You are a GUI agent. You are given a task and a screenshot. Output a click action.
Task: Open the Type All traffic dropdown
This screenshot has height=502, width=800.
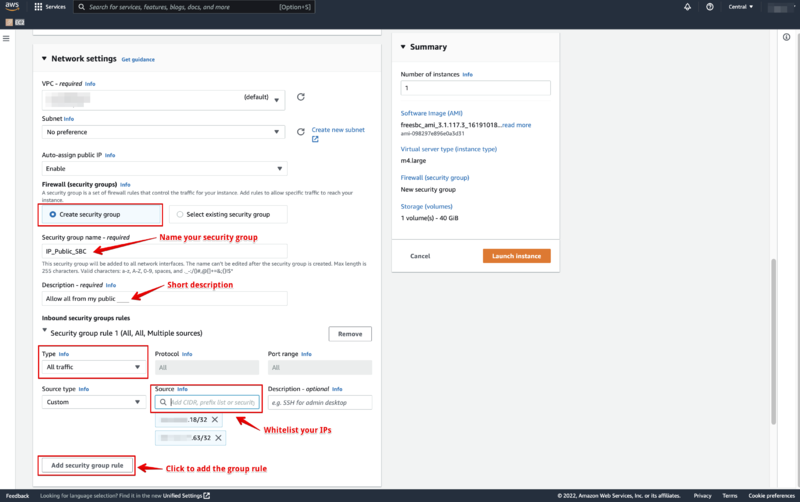(x=93, y=367)
